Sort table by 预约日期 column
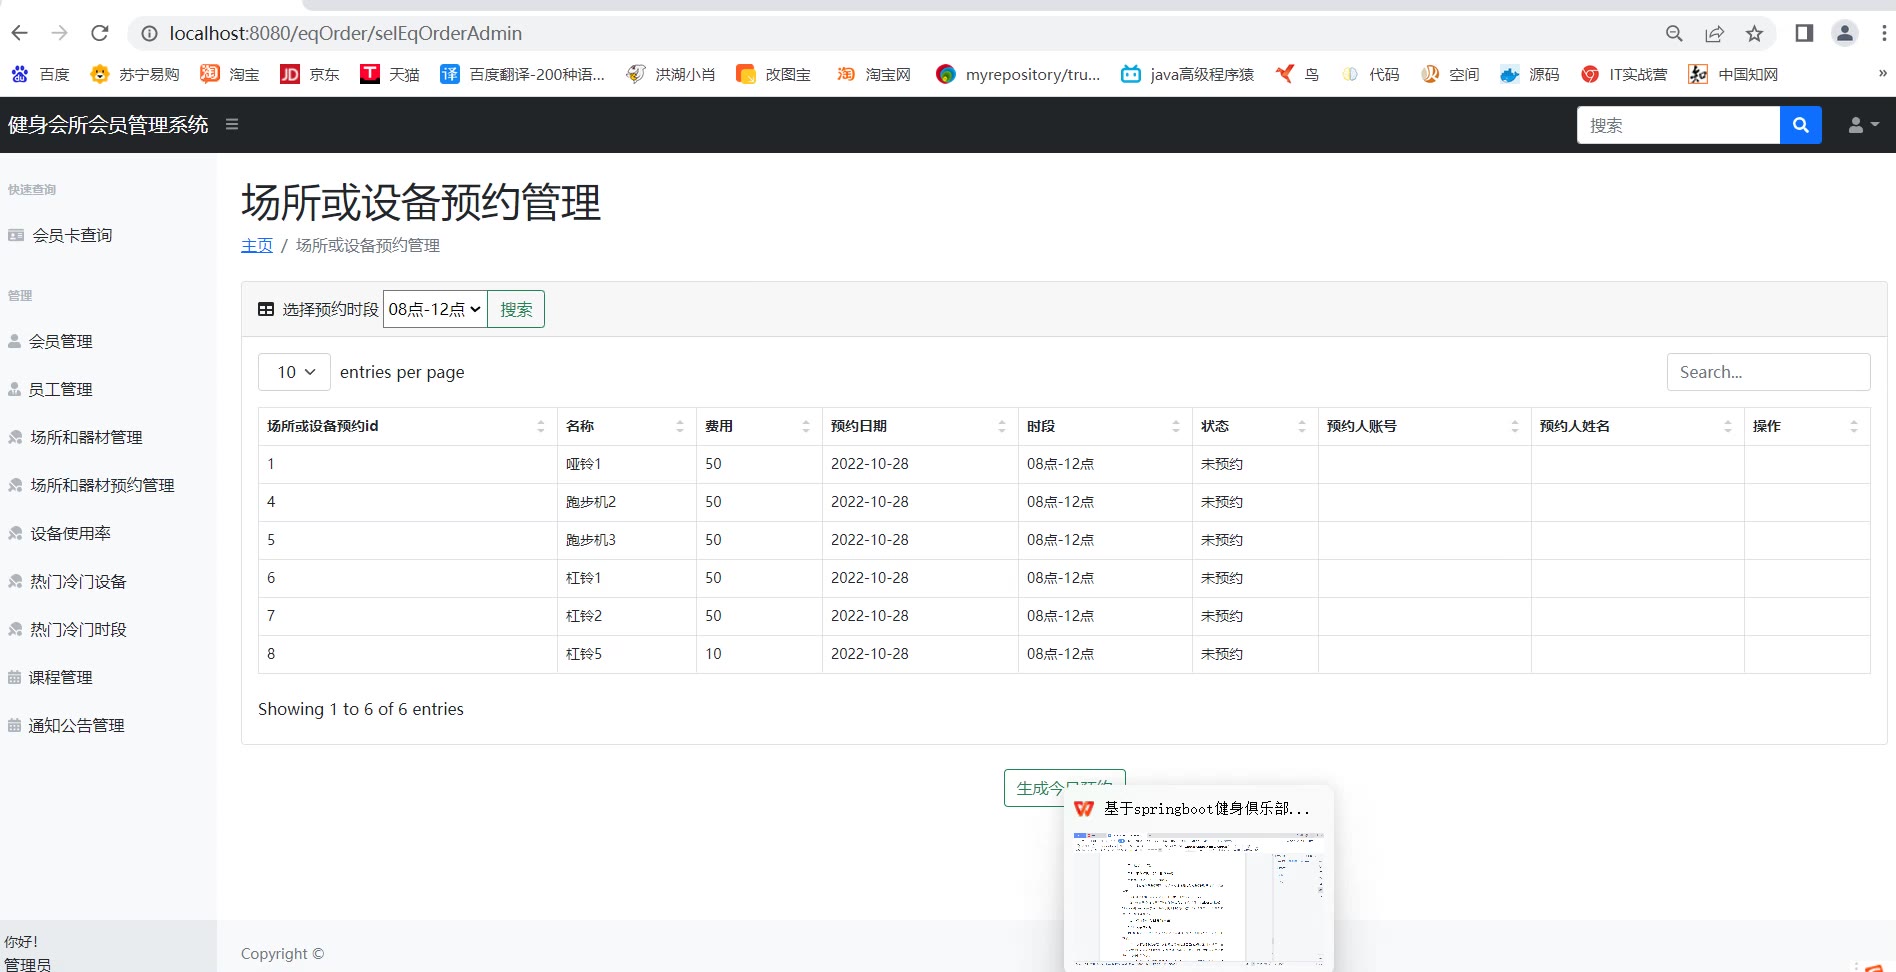This screenshot has height=972, width=1896. pyautogui.click(x=918, y=426)
